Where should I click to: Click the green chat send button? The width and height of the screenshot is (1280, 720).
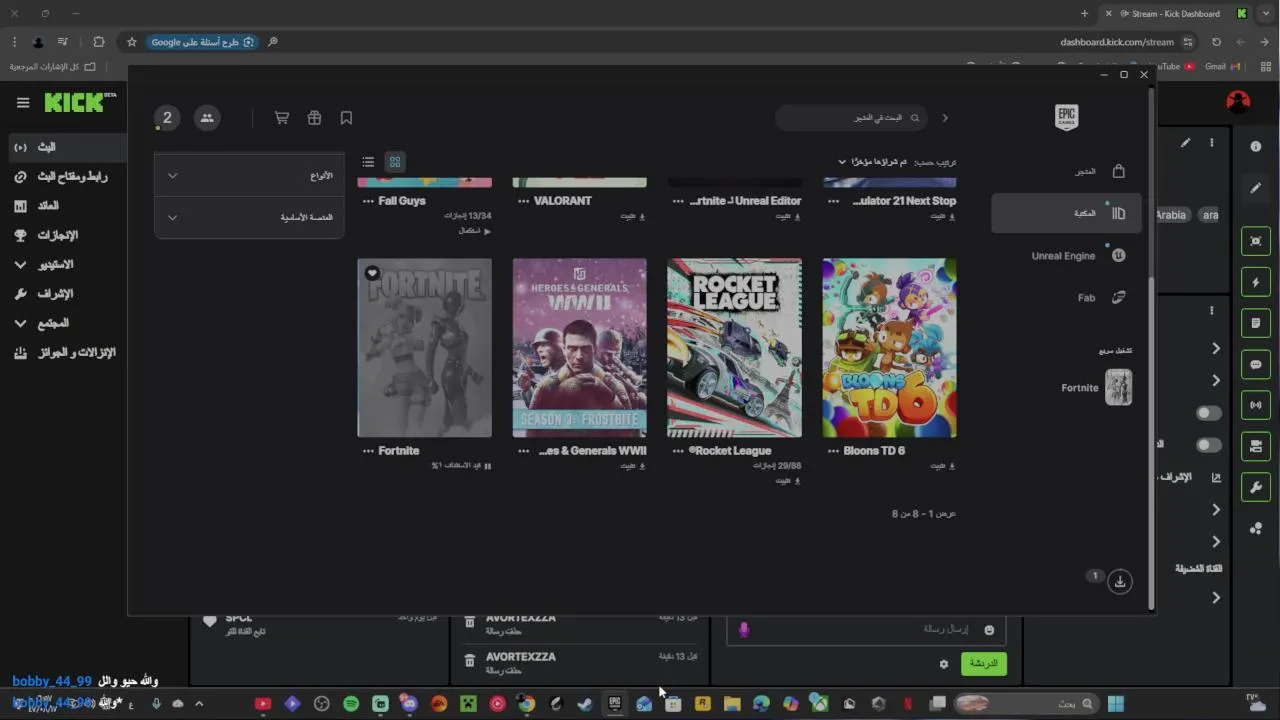[984, 663]
